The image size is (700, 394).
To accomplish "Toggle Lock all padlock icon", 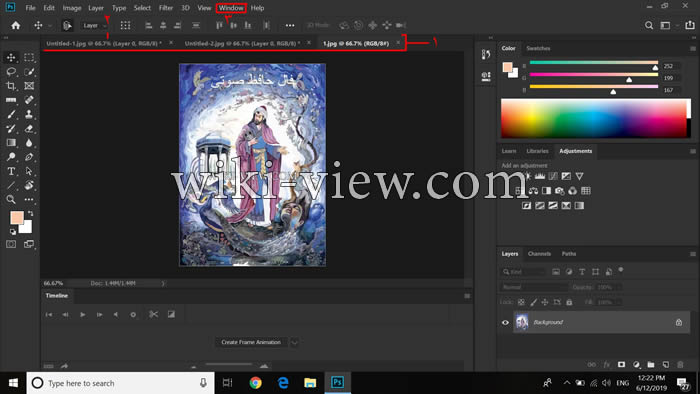I will tap(569, 302).
